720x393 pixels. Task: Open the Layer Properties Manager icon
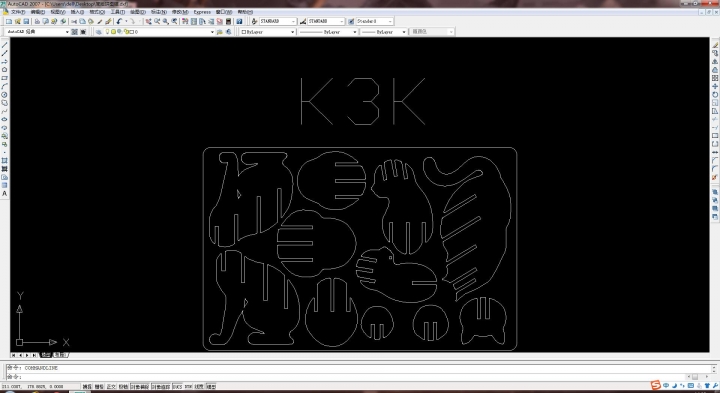[98, 32]
